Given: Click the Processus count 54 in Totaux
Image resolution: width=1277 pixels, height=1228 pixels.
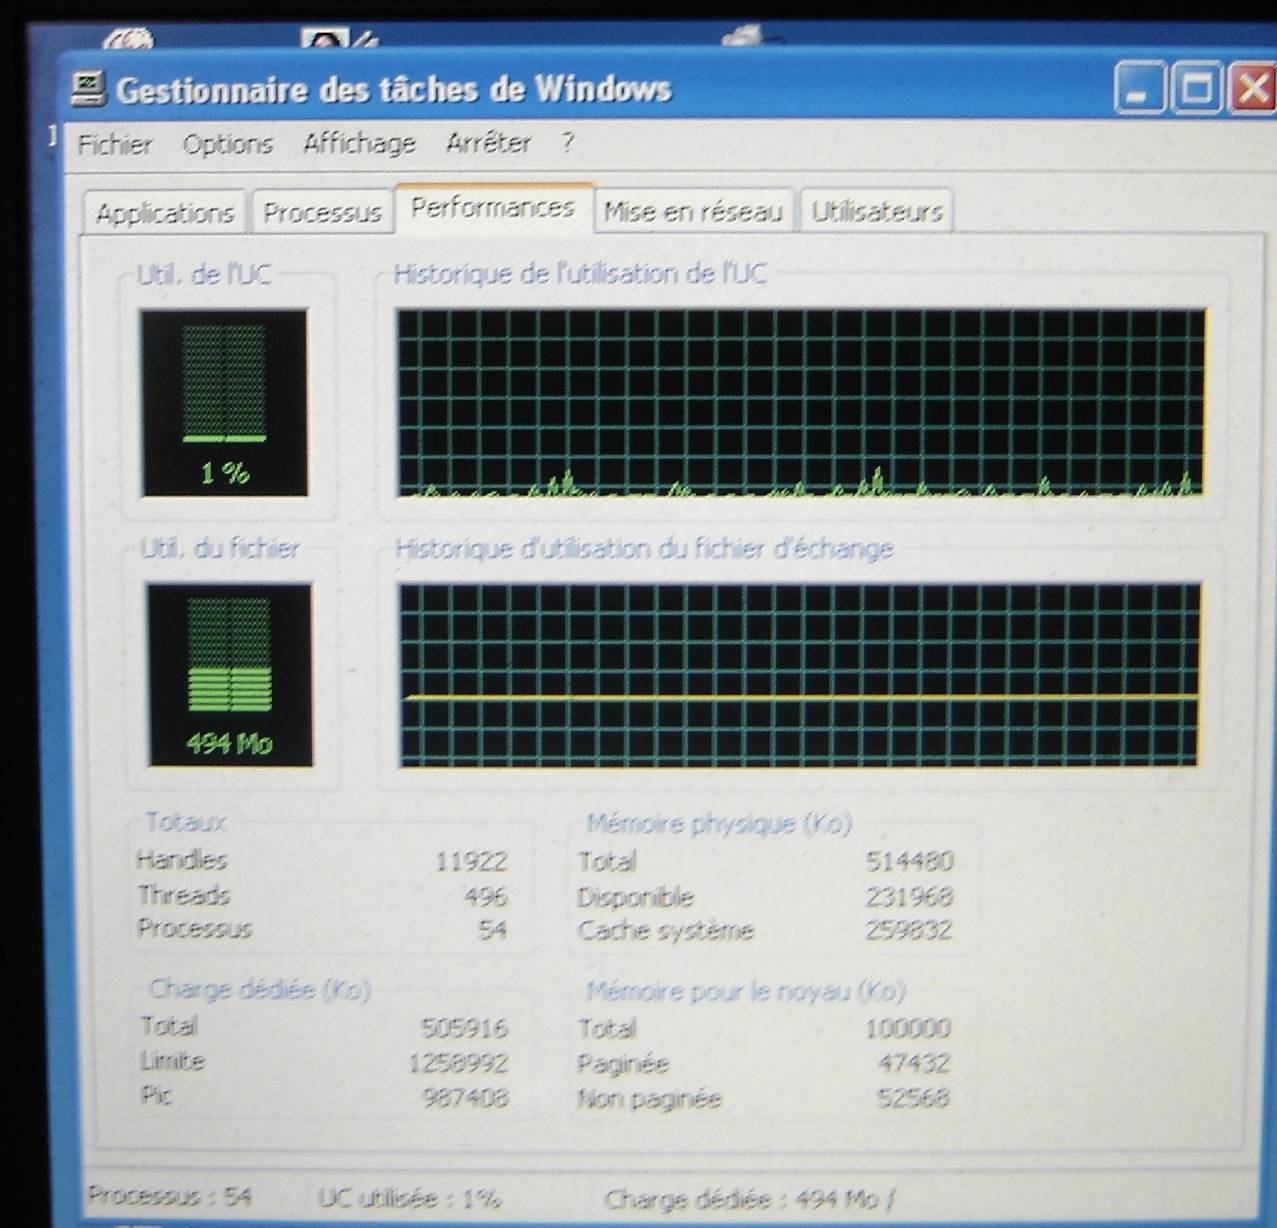Looking at the screenshot, I should coord(492,929).
